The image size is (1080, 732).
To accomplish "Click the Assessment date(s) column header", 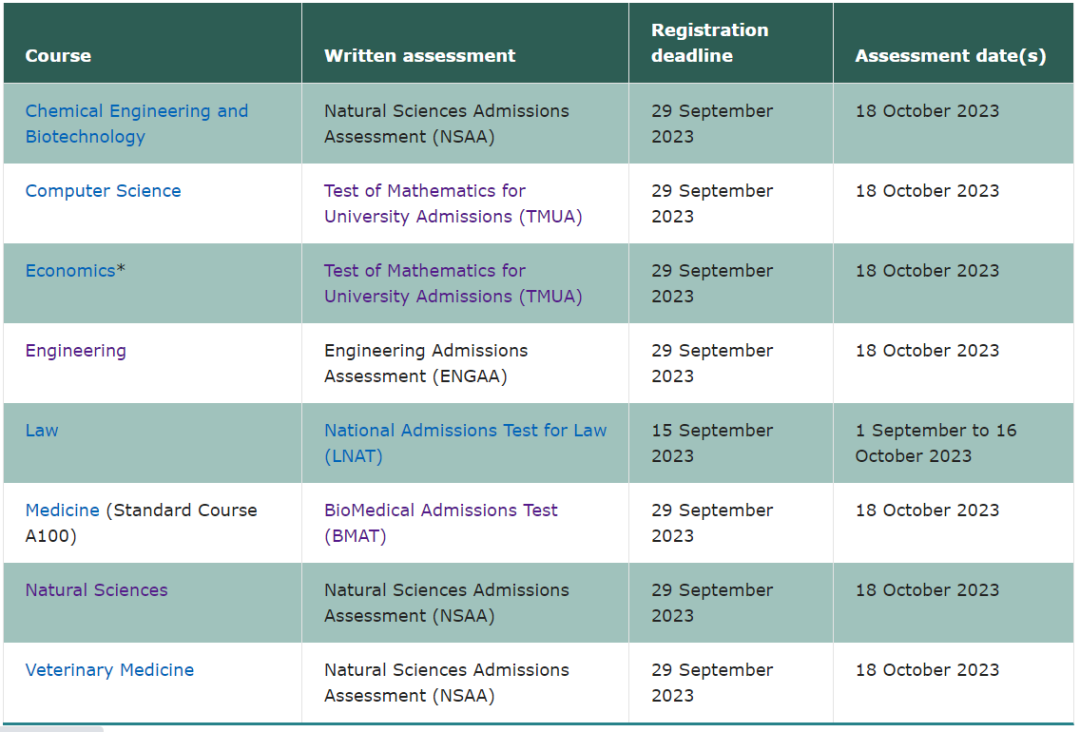I will click(950, 56).
